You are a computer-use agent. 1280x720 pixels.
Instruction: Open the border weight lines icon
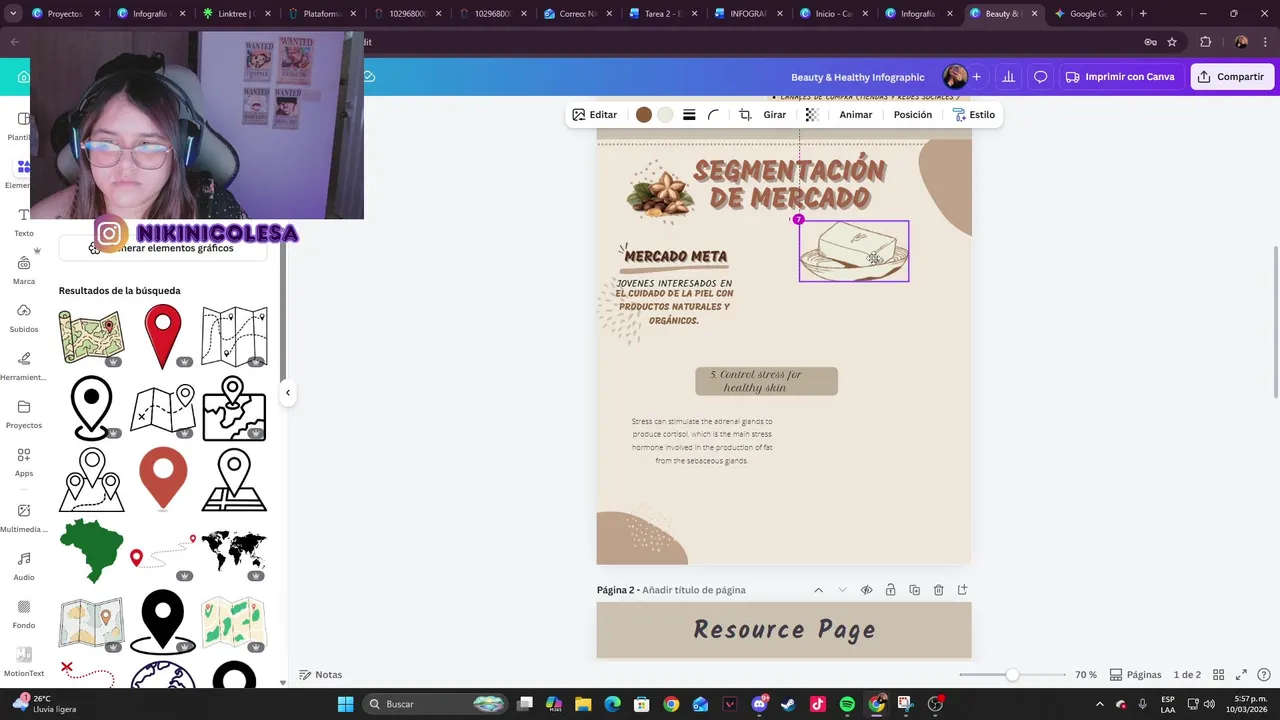[689, 115]
